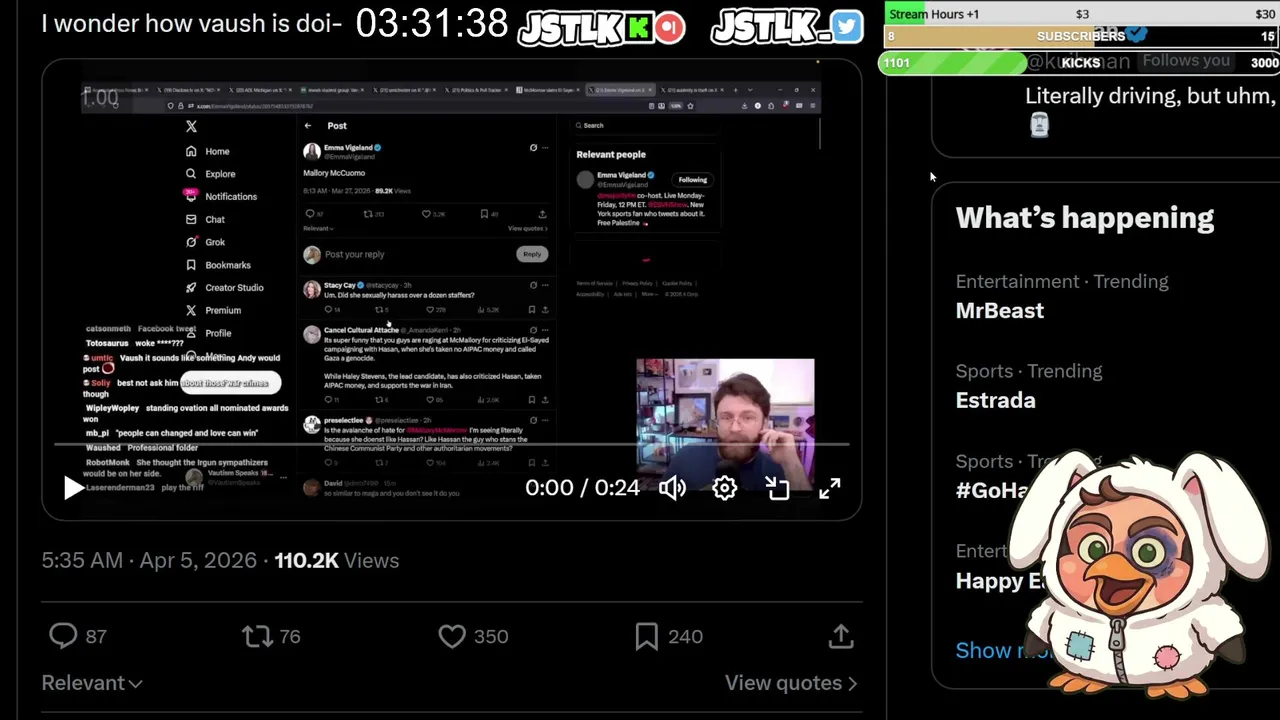Click the What's happening heading

(x=1085, y=218)
